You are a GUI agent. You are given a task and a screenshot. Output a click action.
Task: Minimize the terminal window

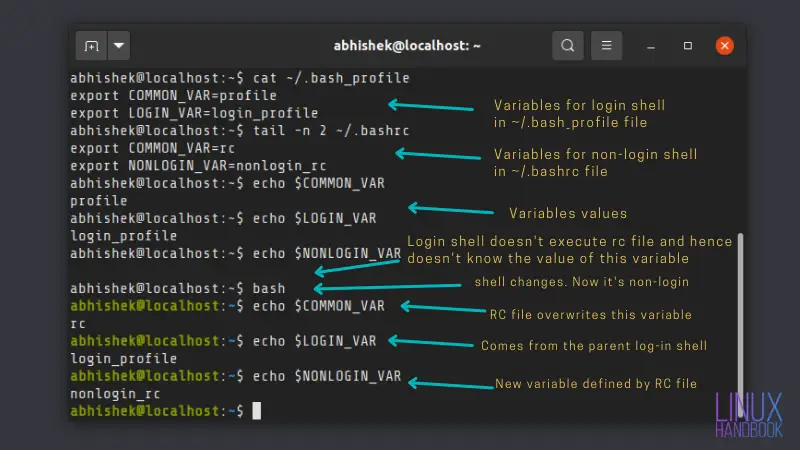click(651, 46)
